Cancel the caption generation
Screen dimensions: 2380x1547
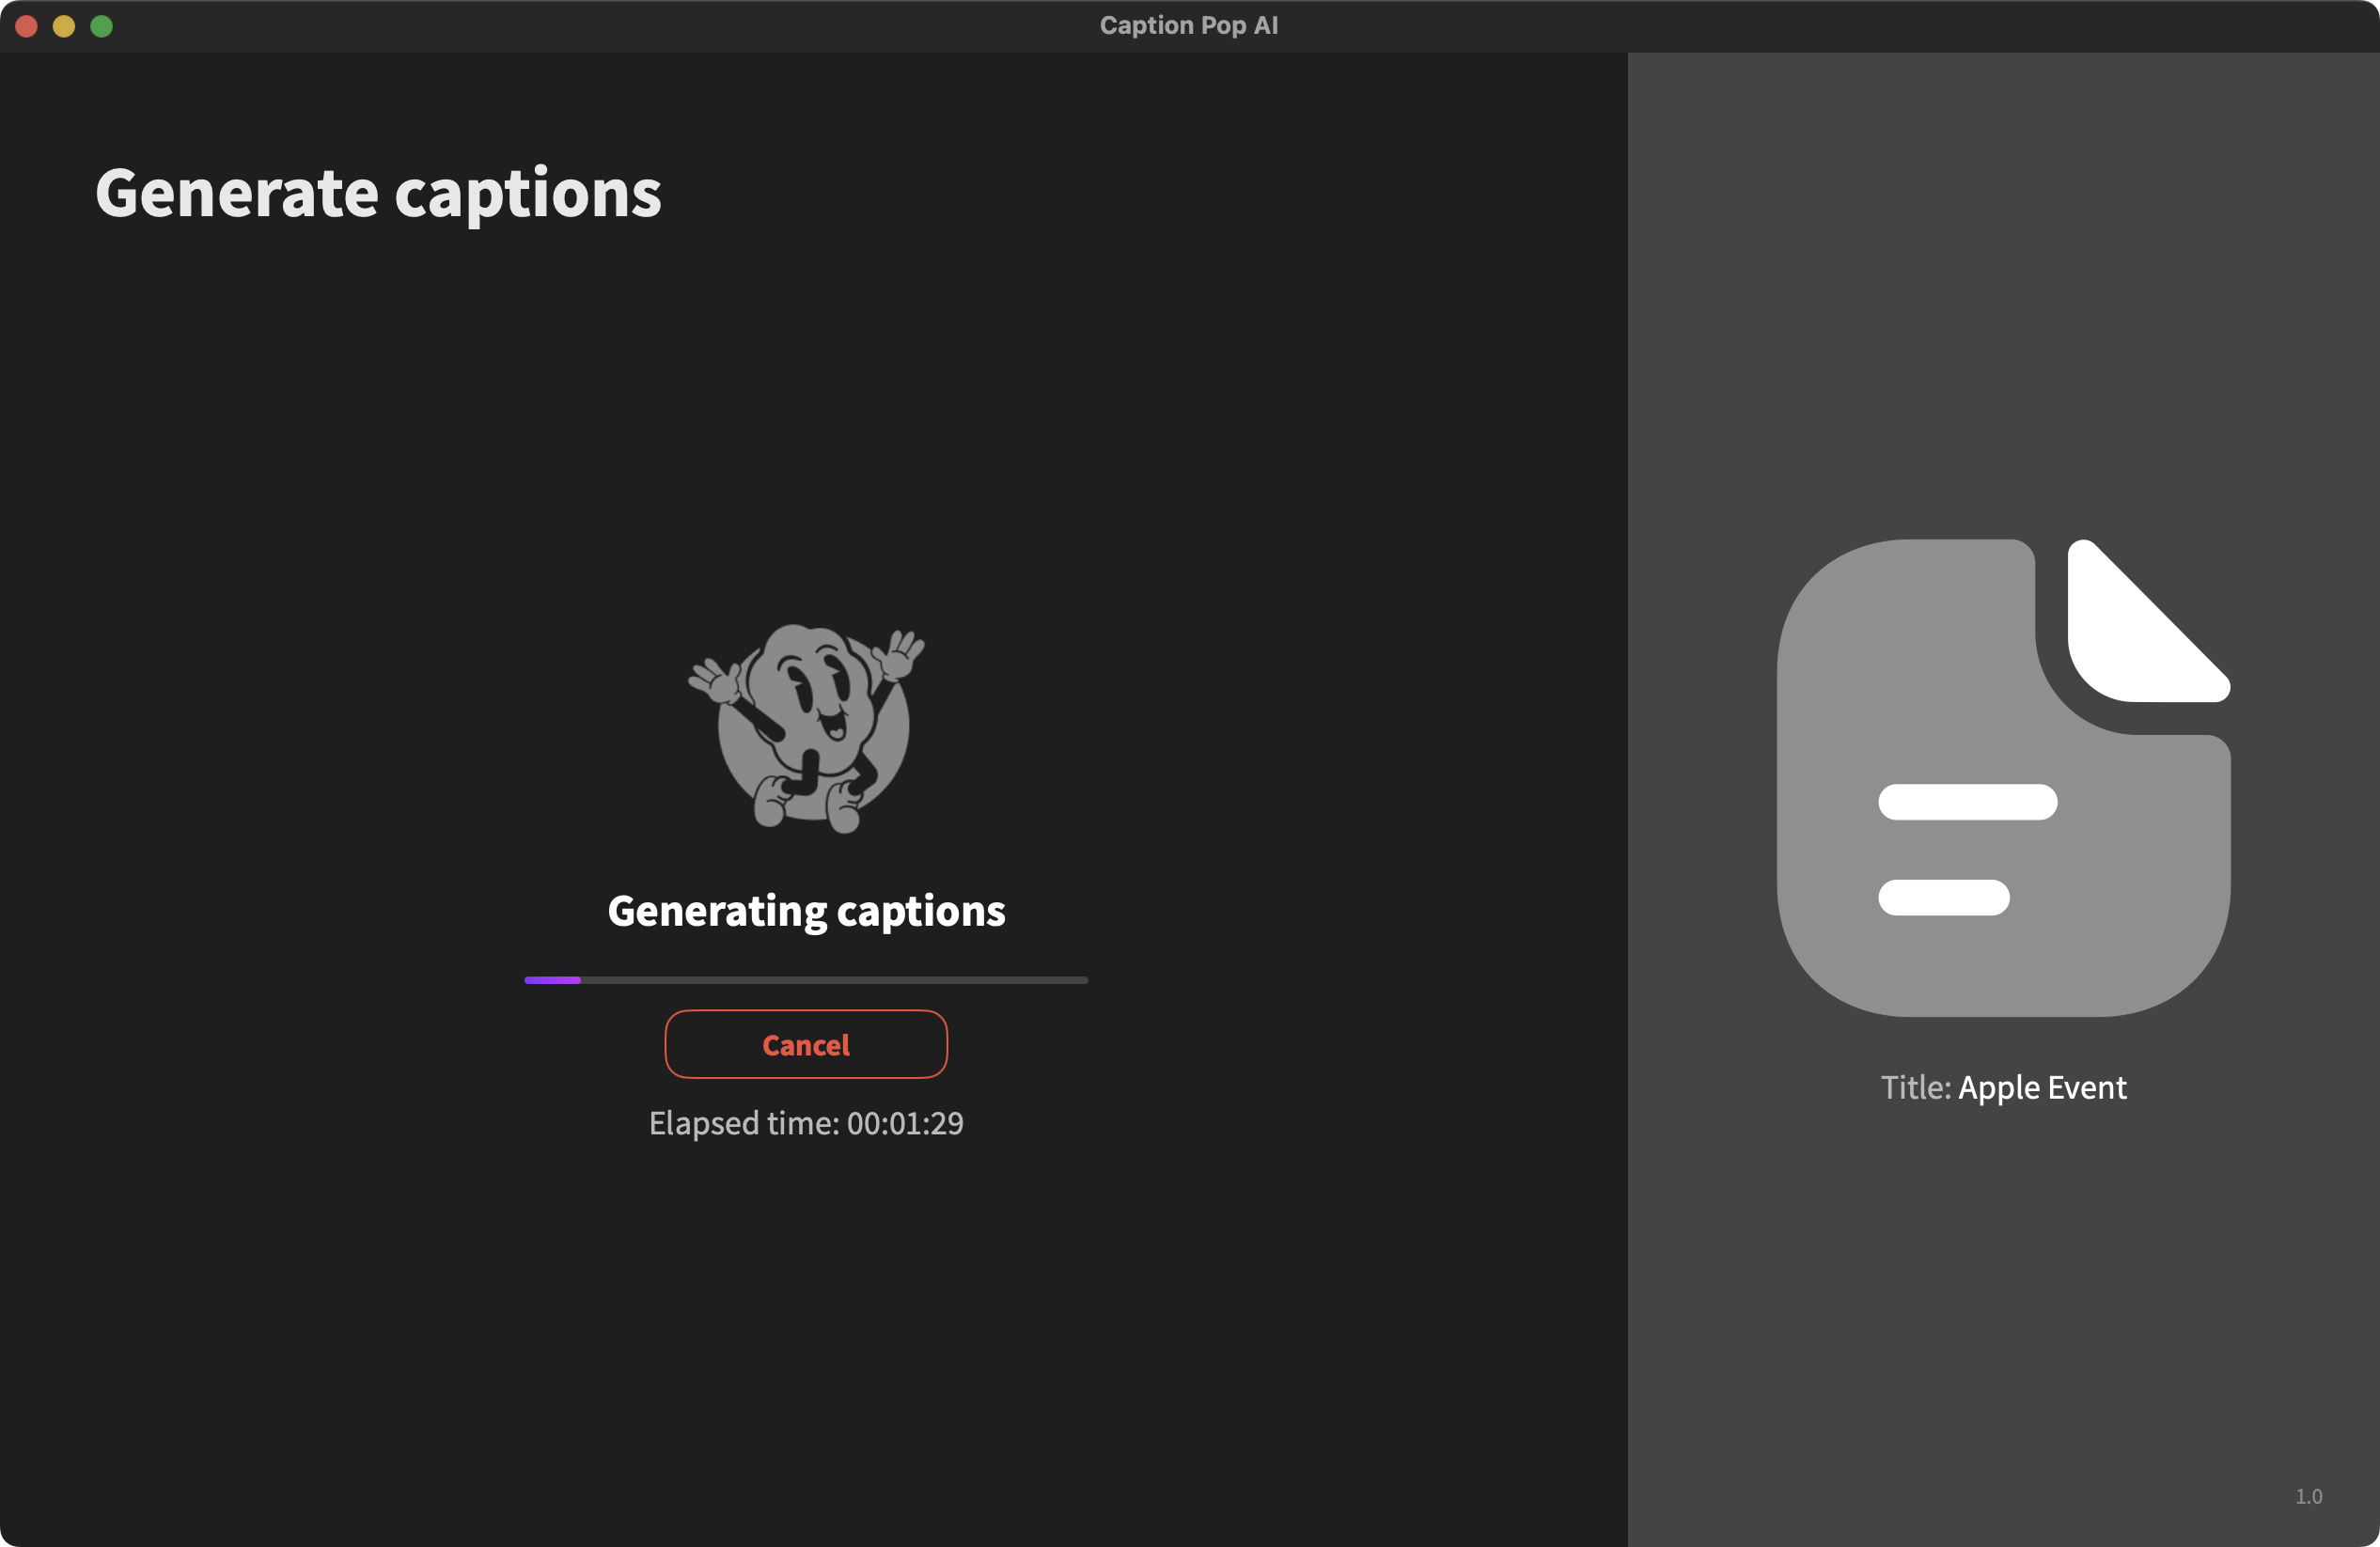(806, 1044)
